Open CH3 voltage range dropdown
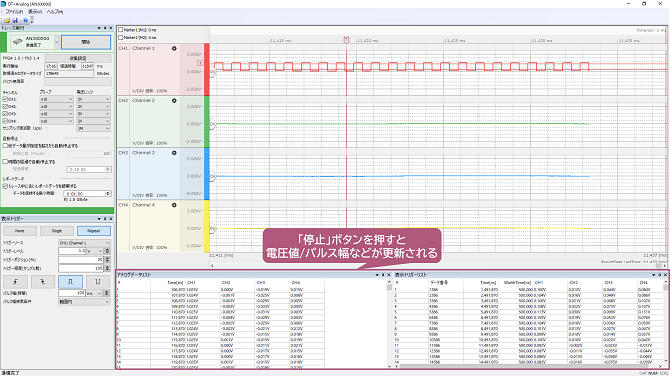 [93, 114]
